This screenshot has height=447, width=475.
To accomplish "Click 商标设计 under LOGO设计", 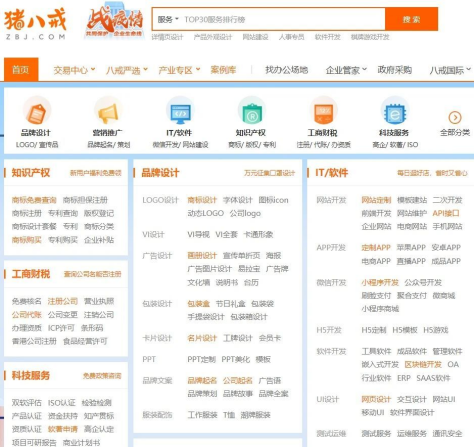I will (202, 200).
